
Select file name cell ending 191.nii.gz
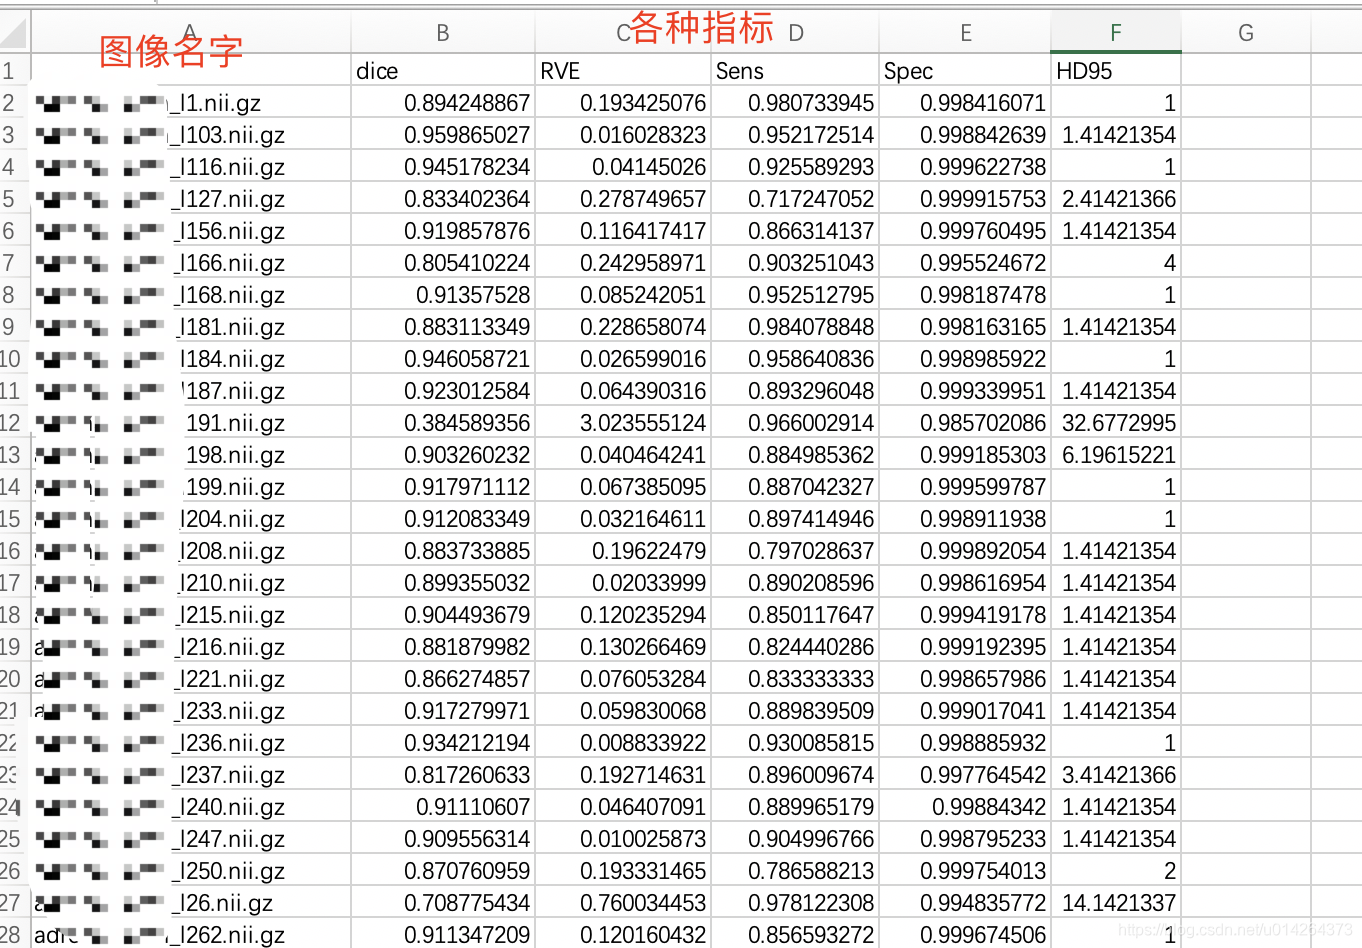[191, 423]
